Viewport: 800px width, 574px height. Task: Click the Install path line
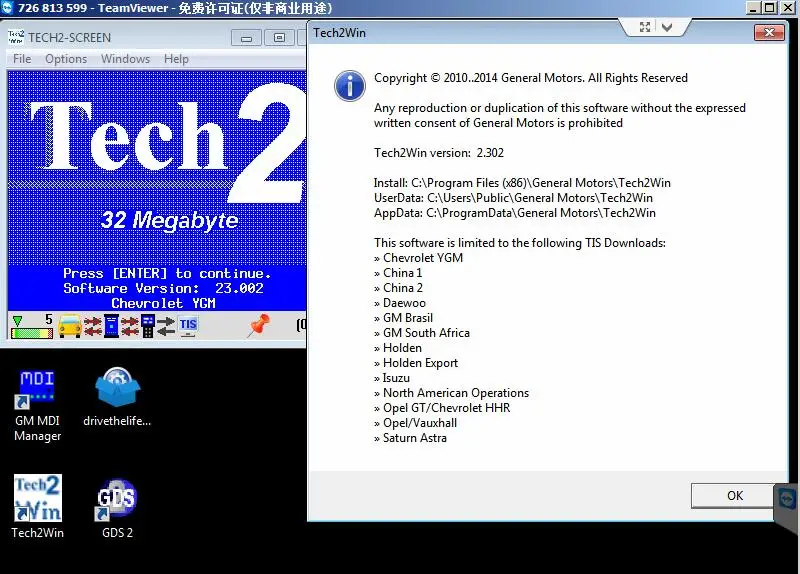click(522, 183)
